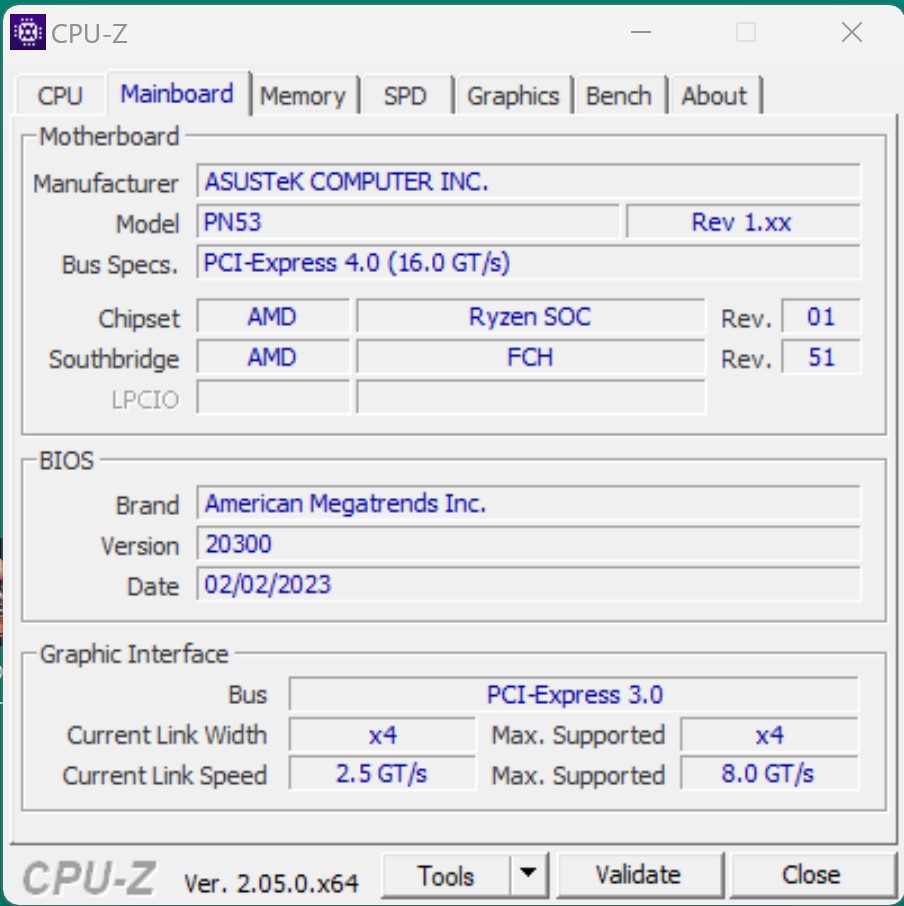View the About tab
Viewport: 904px width, 906px height.
tap(714, 97)
